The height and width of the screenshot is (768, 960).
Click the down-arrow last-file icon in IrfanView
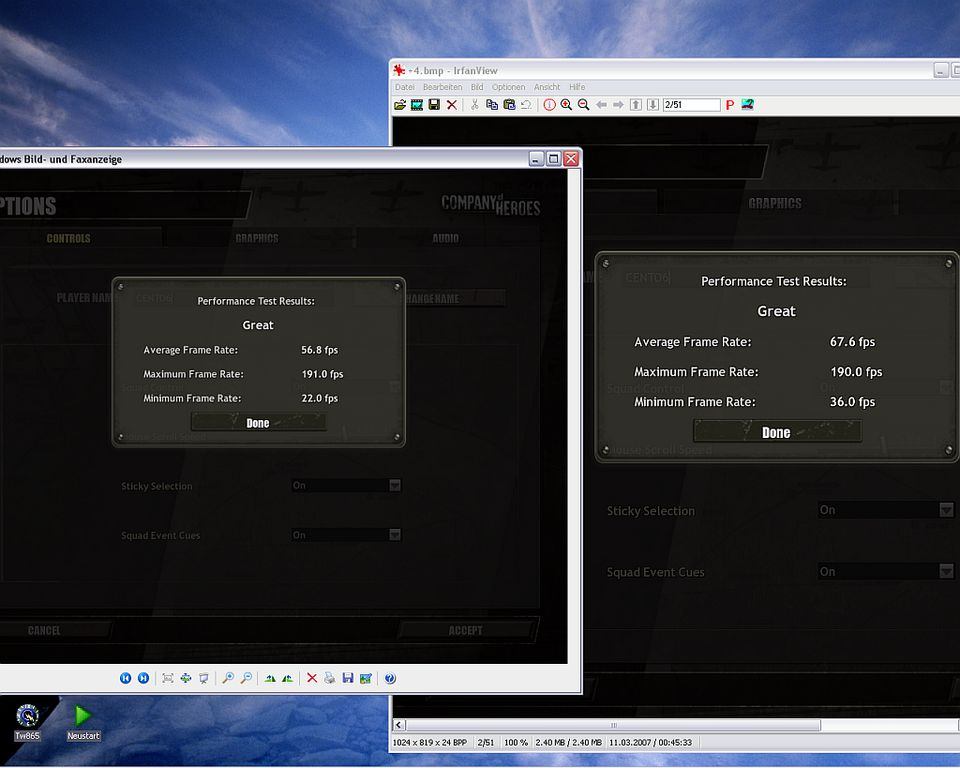pyautogui.click(x=653, y=105)
